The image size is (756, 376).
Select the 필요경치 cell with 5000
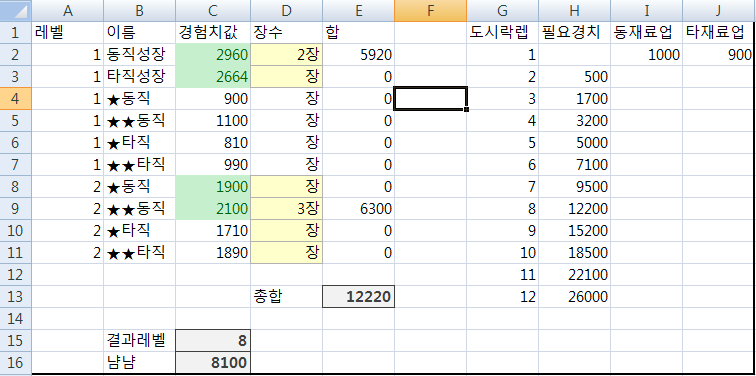point(575,143)
